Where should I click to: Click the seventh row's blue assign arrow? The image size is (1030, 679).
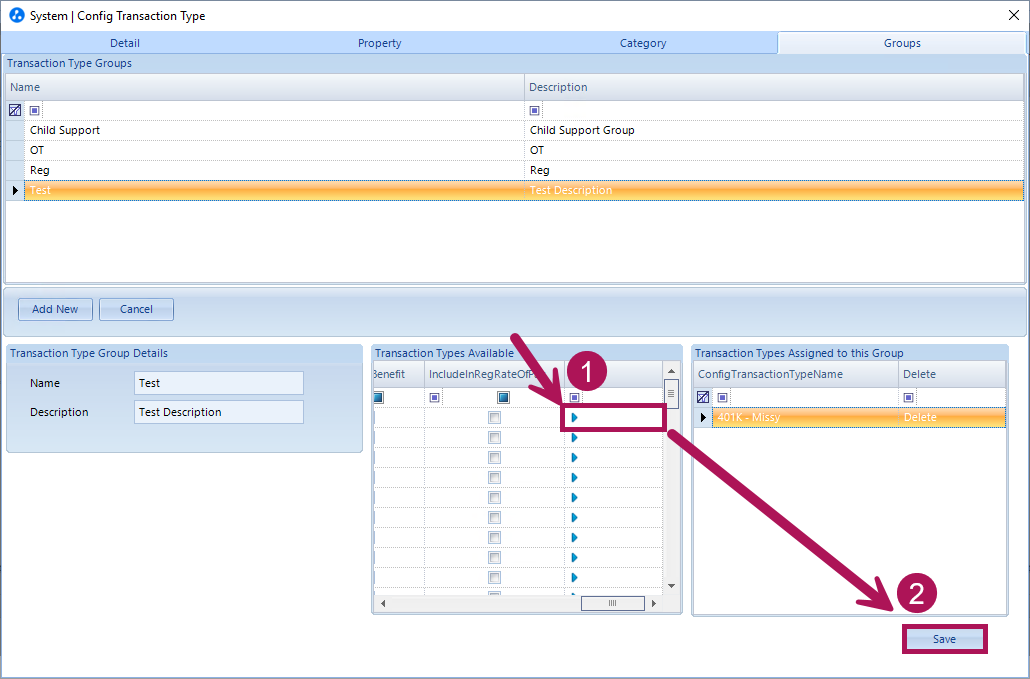575,538
